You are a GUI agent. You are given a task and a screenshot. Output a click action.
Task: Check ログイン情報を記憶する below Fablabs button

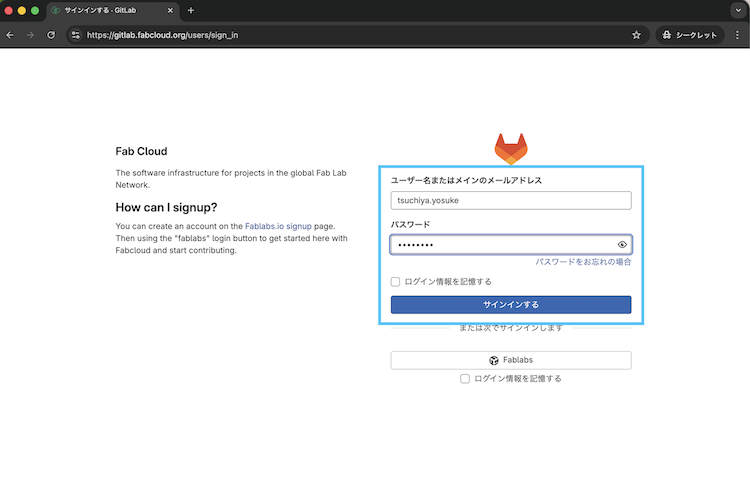[465, 379]
